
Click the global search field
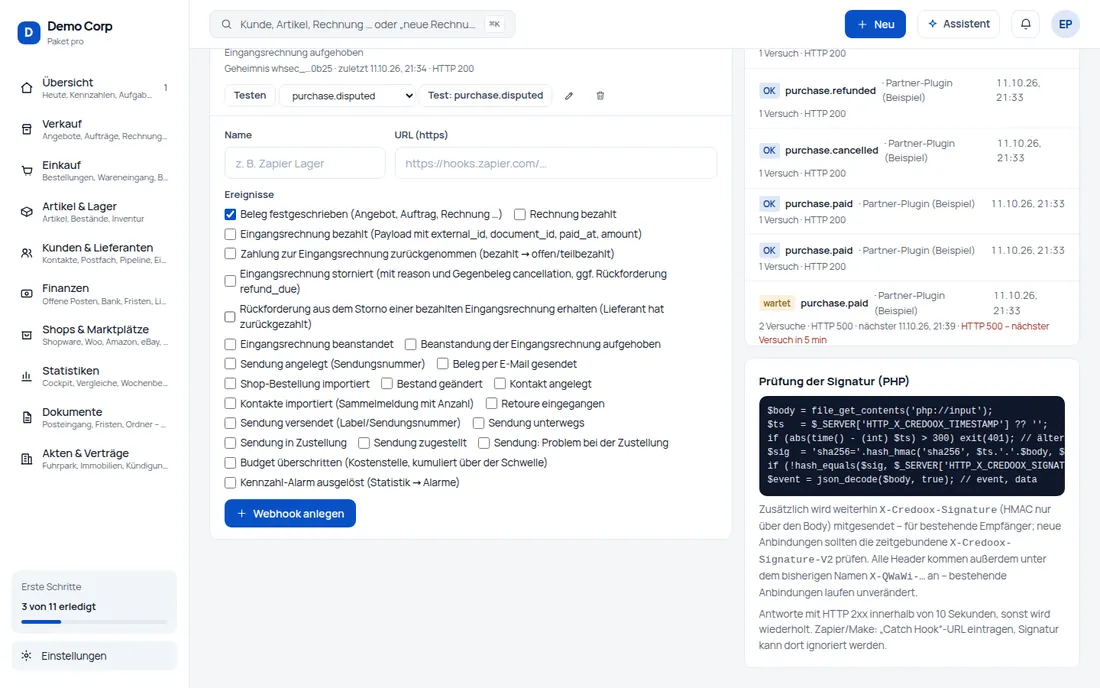(362, 24)
